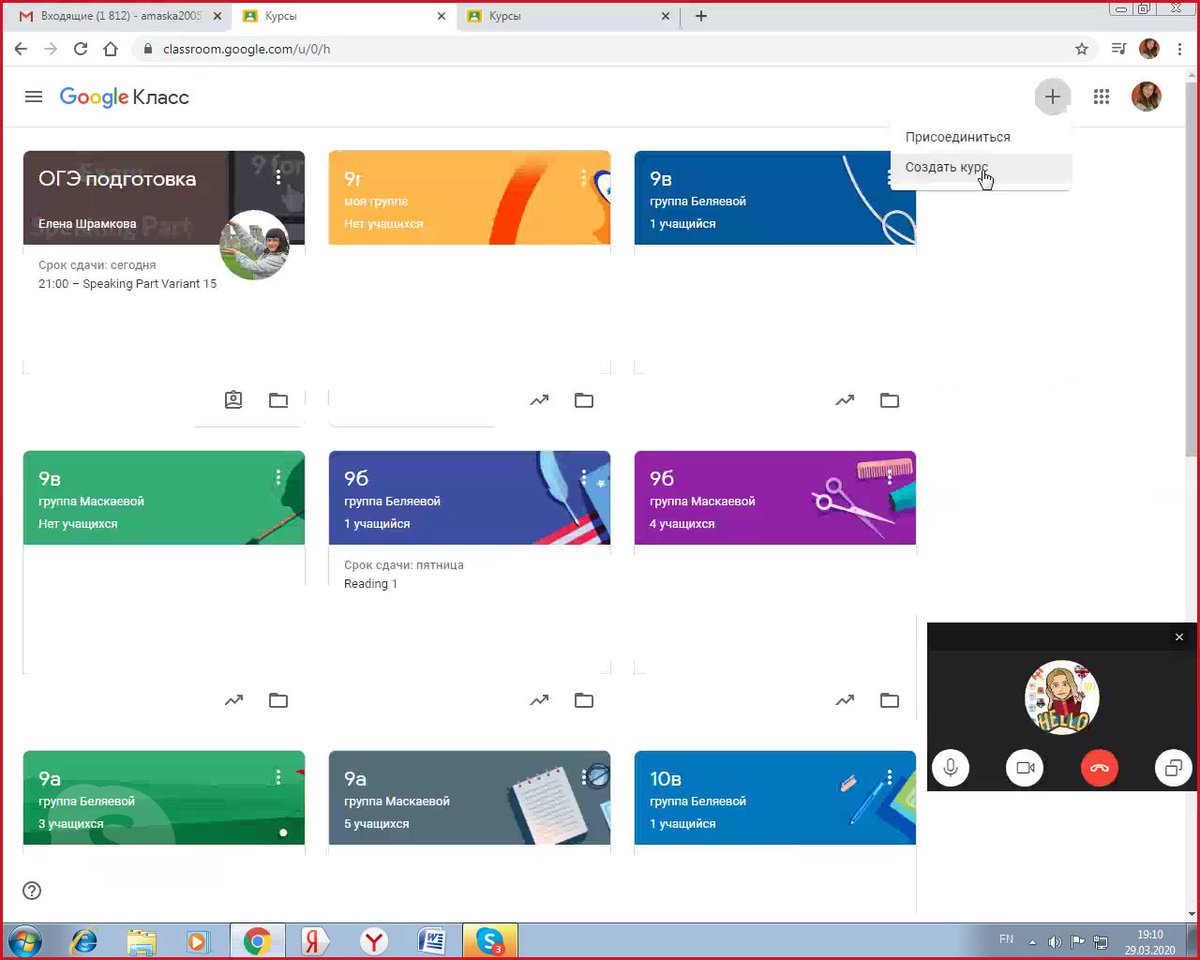Pop out the call overlay window
1200x960 pixels.
tap(1173, 768)
